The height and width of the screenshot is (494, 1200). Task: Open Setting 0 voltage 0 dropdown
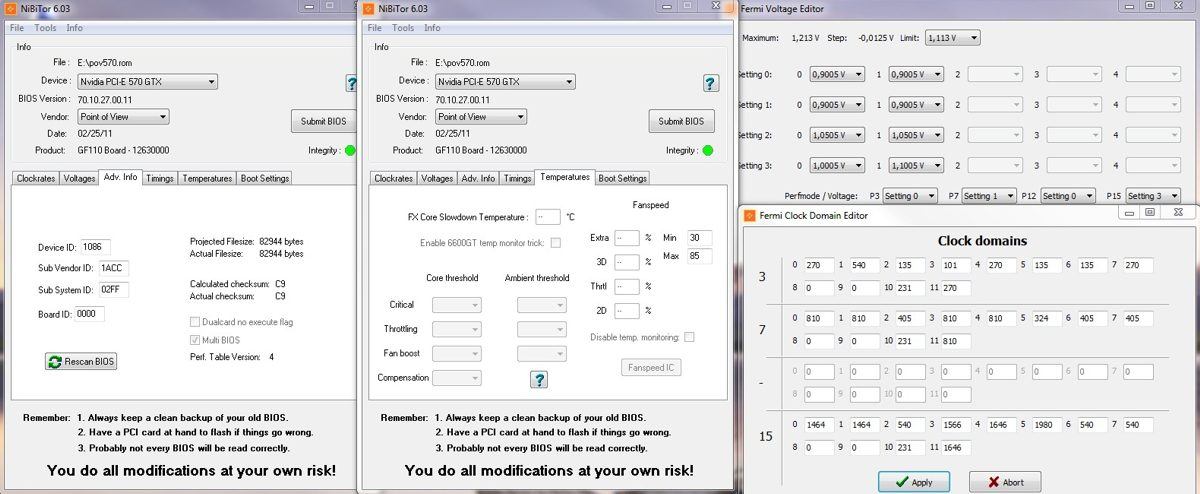click(x=836, y=74)
